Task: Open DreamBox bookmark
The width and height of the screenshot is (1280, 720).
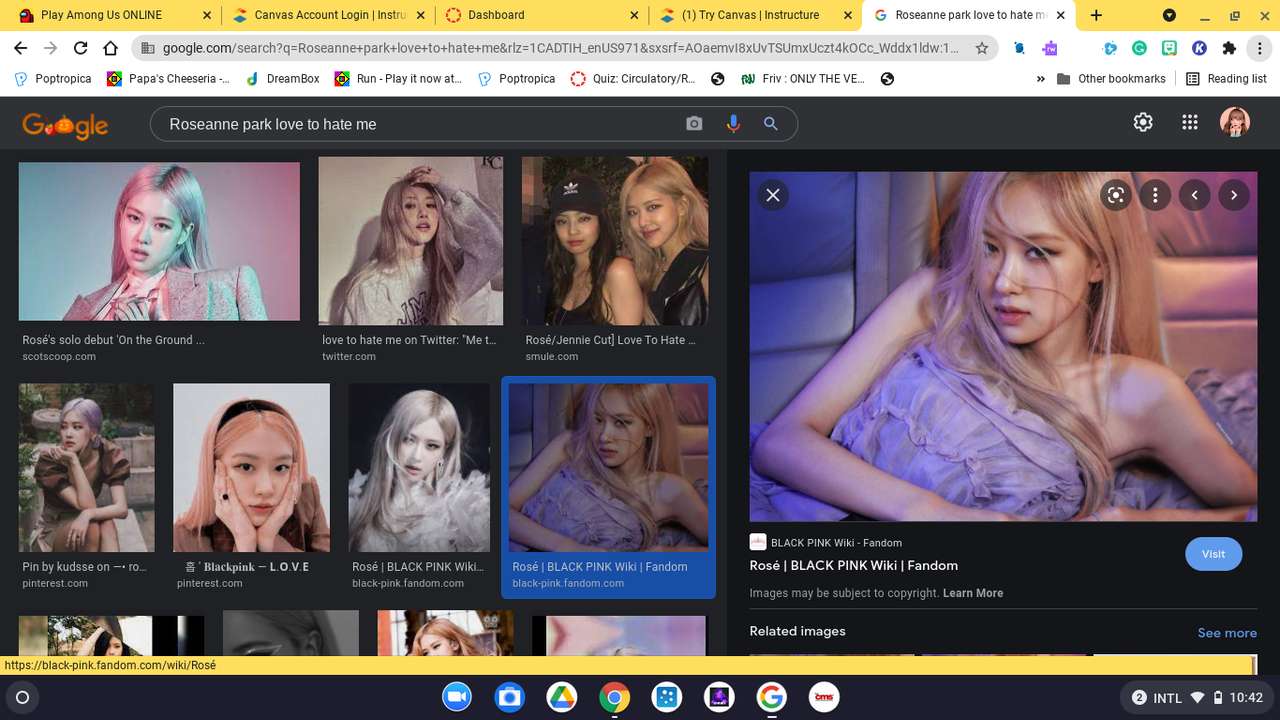Action: pos(283,79)
